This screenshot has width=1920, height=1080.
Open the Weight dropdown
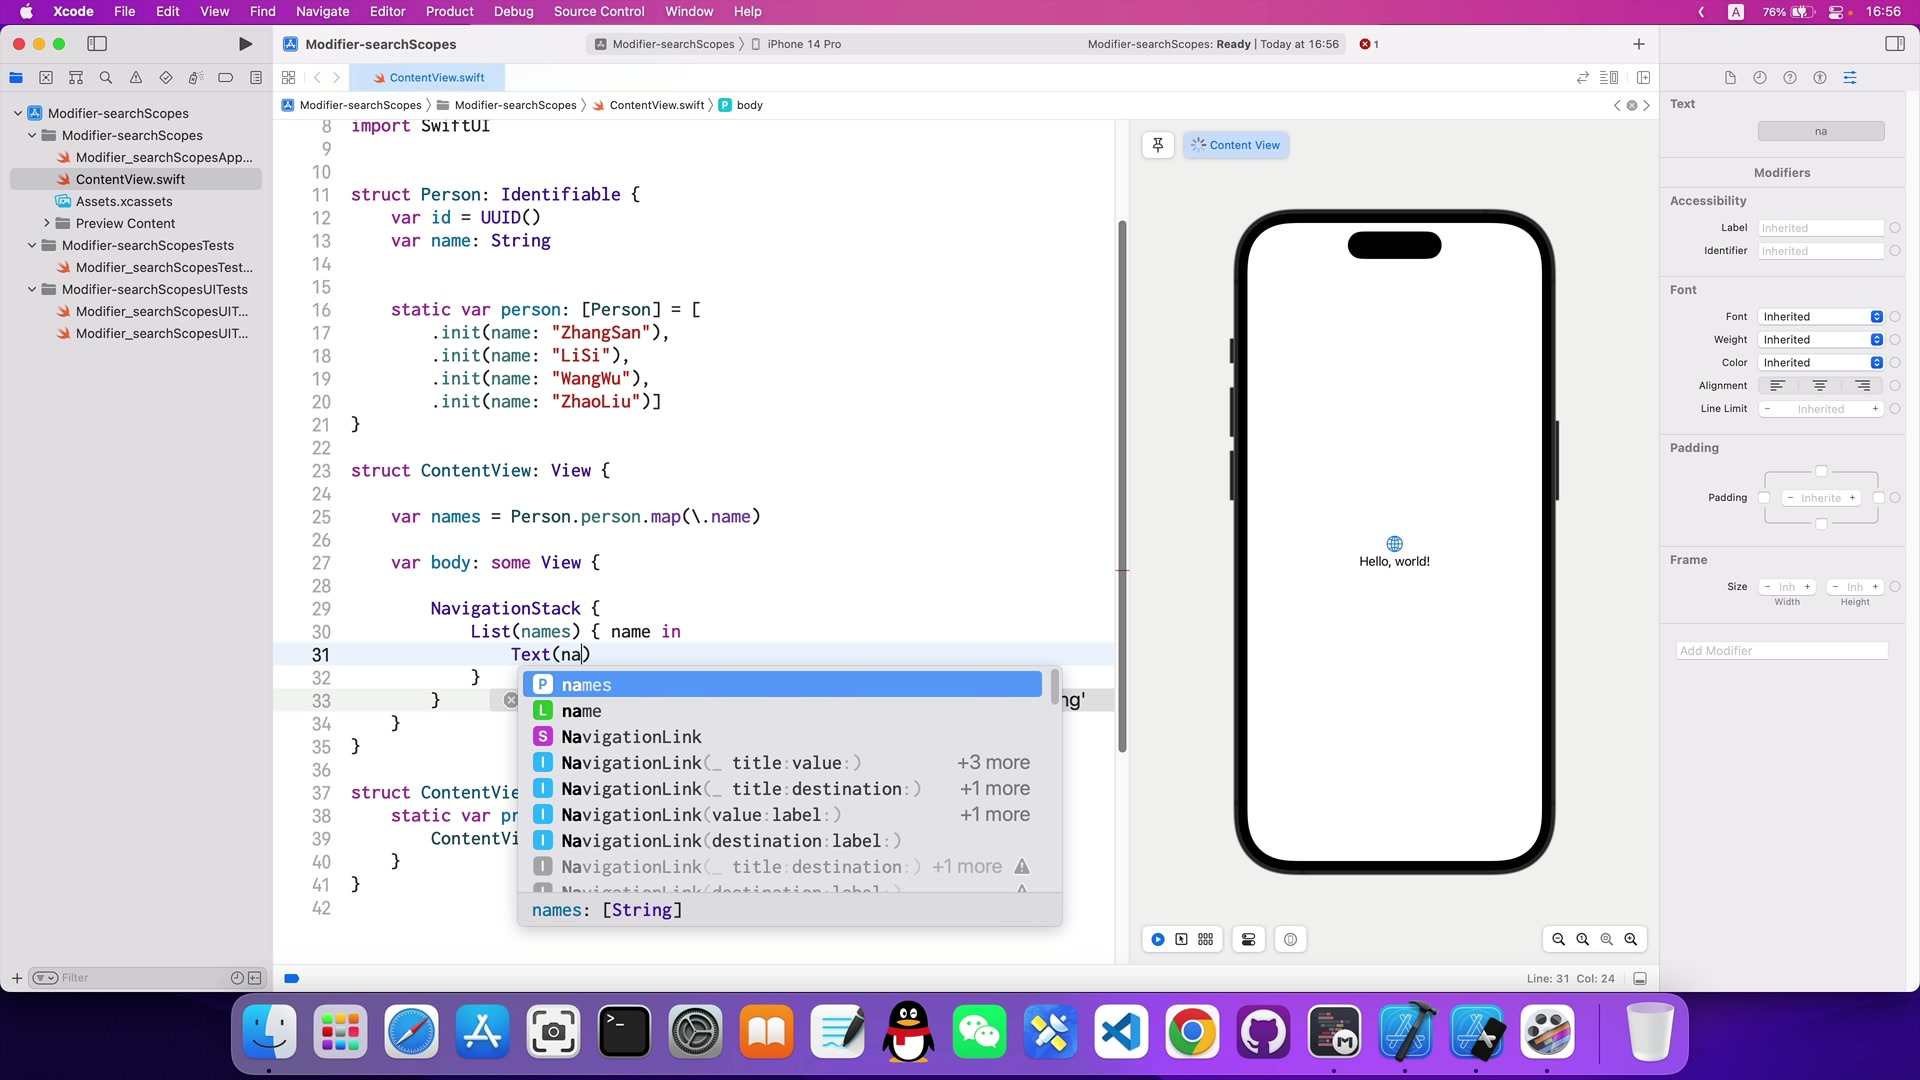coord(1821,340)
